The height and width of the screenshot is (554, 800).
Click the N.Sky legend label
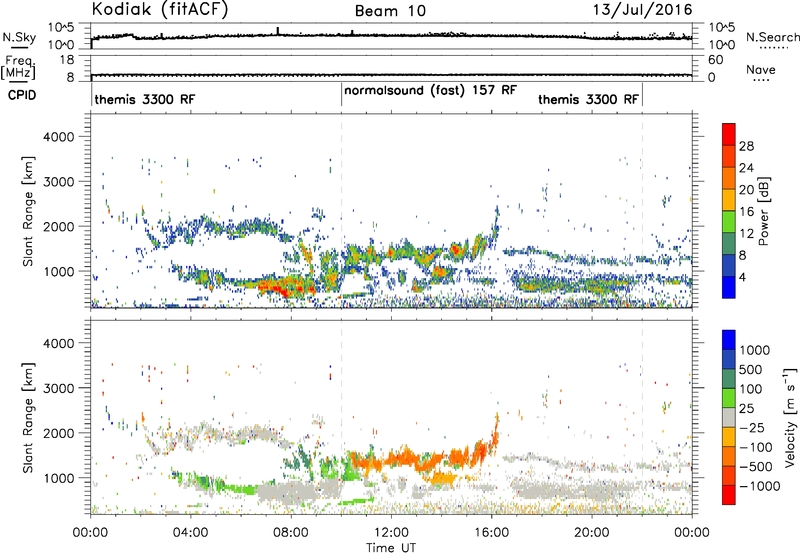pyautogui.click(x=19, y=37)
